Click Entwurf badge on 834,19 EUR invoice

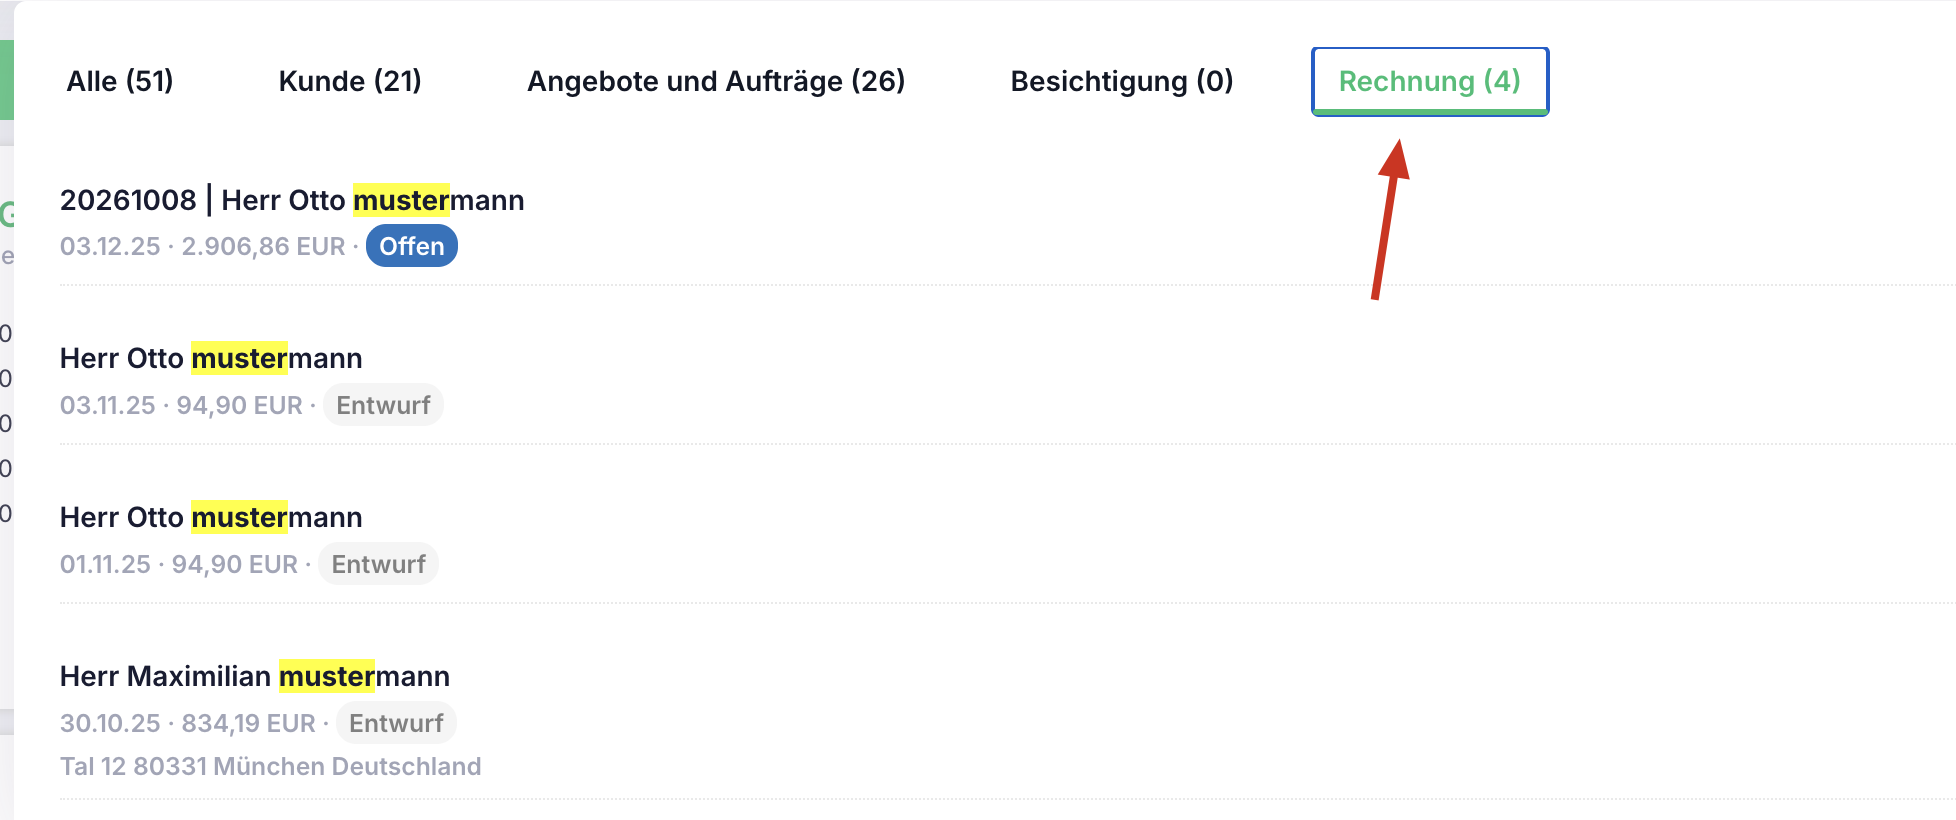(x=396, y=723)
